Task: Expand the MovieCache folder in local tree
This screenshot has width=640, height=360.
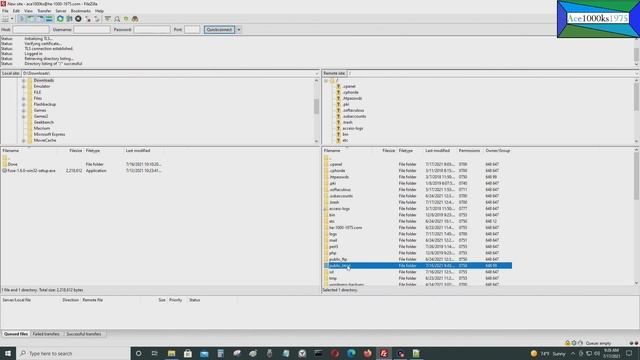Action: pyautogui.click(x=23, y=140)
